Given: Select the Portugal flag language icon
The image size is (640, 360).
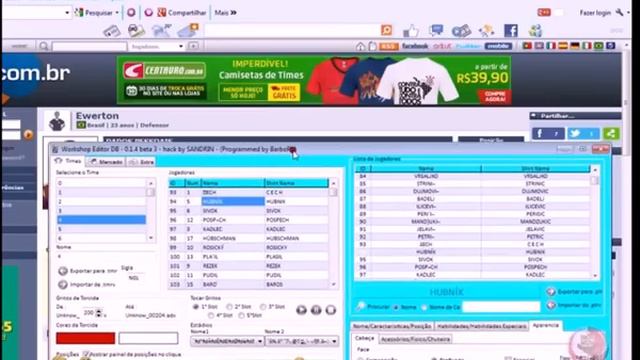Looking at the screenshot, I should [527, 46].
